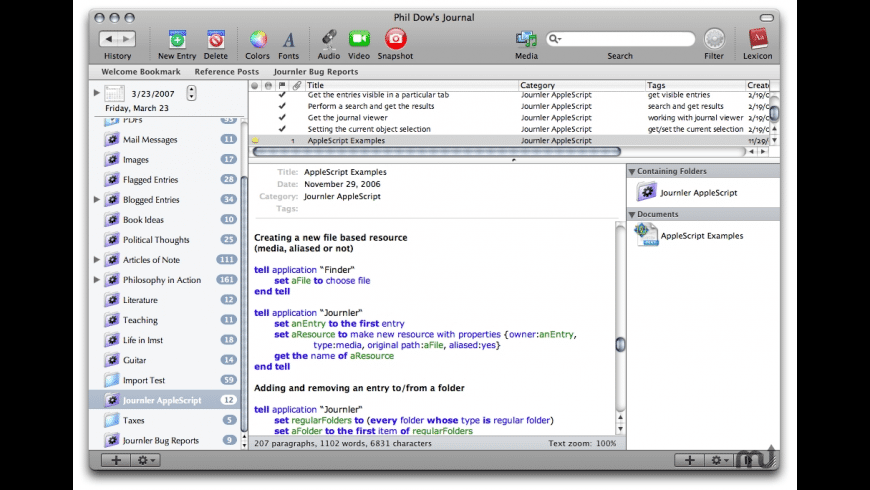Click the Text zoom 100% status
The image size is (870, 490).
(582, 443)
